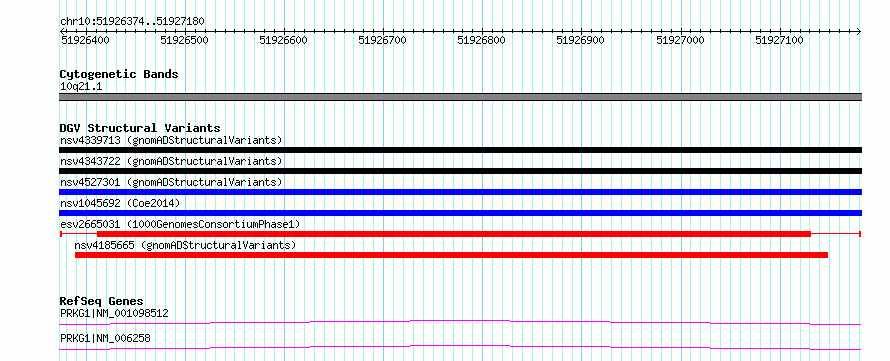890x361 pixels.
Task: Open nsv4185665 (gnomADStructuralVariants) label
Action: click(x=186, y=245)
